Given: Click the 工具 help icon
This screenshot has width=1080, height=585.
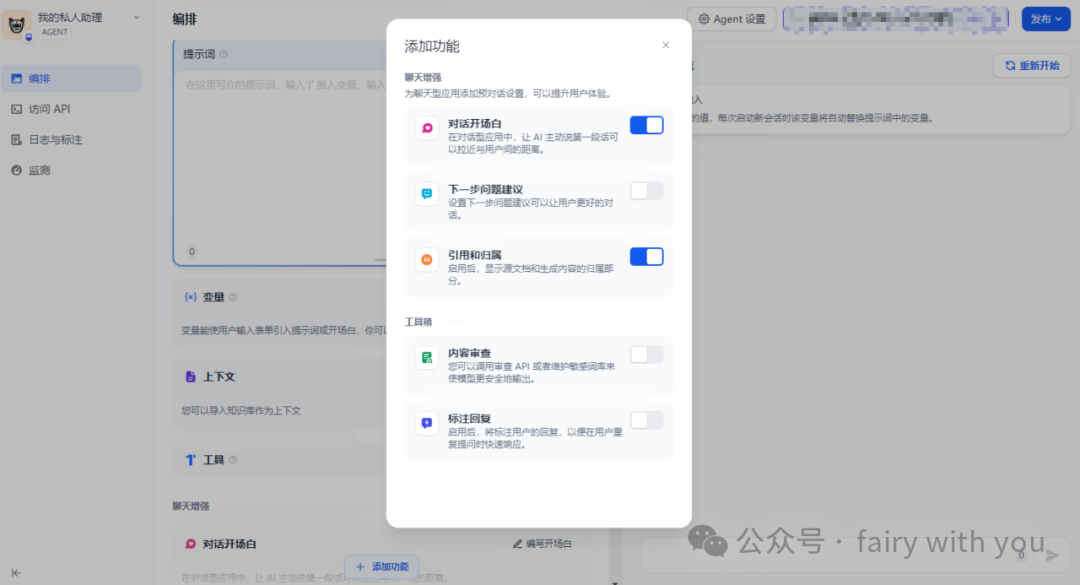Looking at the screenshot, I should pyautogui.click(x=233, y=460).
